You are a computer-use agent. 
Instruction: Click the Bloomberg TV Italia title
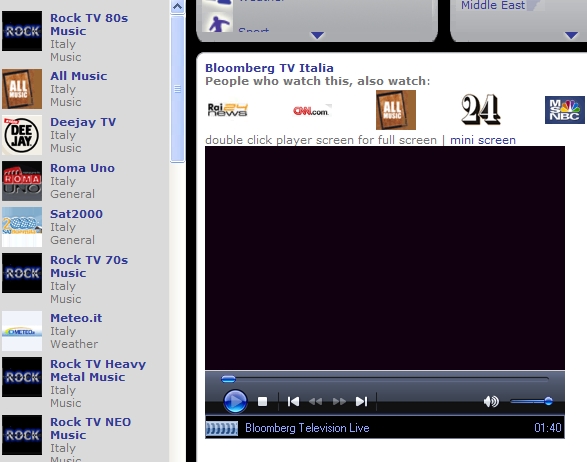pyautogui.click(x=269, y=68)
